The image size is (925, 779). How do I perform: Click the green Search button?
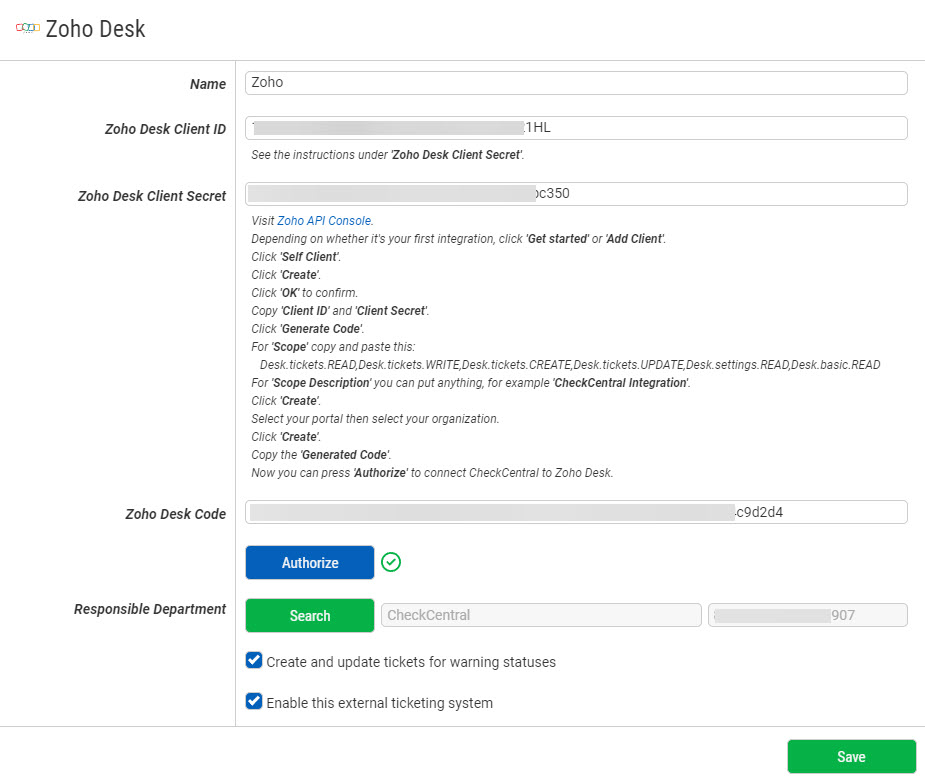coord(310,616)
